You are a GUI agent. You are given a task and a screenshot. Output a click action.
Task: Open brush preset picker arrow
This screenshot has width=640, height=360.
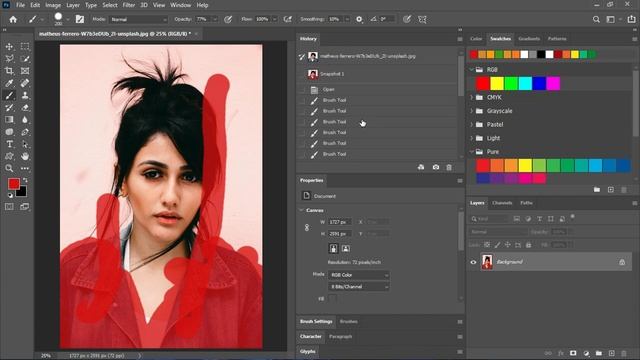pyautogui.click(x=68, y=19)
